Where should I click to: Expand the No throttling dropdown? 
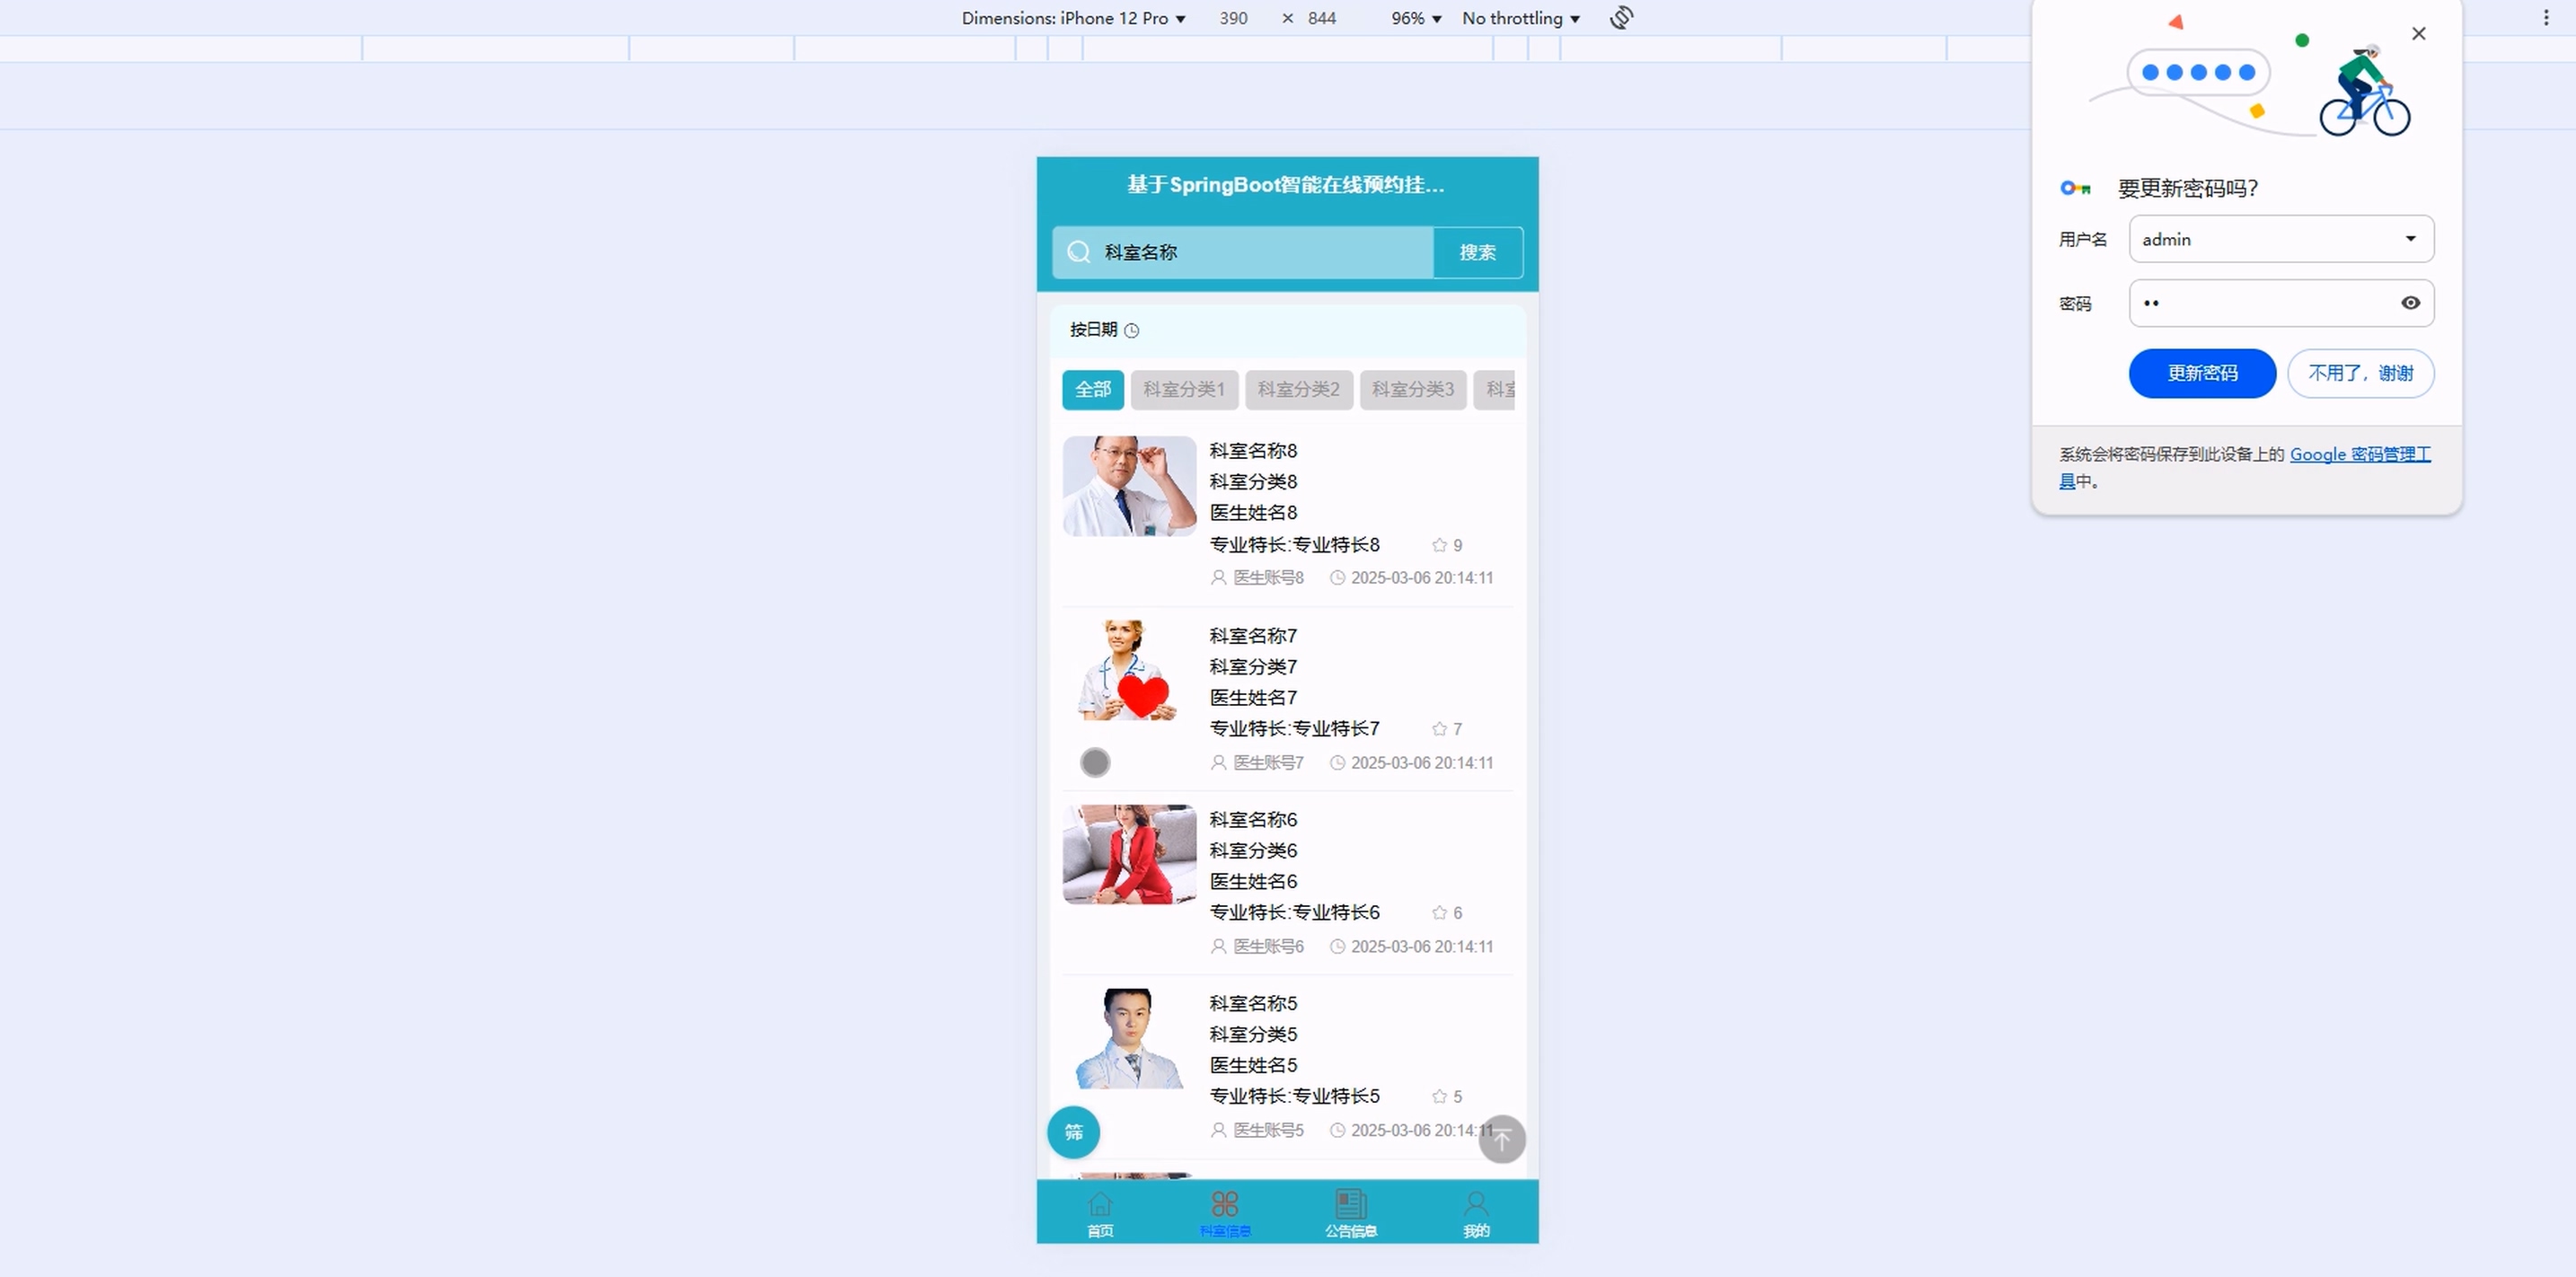pyautogui.click(x=1520, y=18)
